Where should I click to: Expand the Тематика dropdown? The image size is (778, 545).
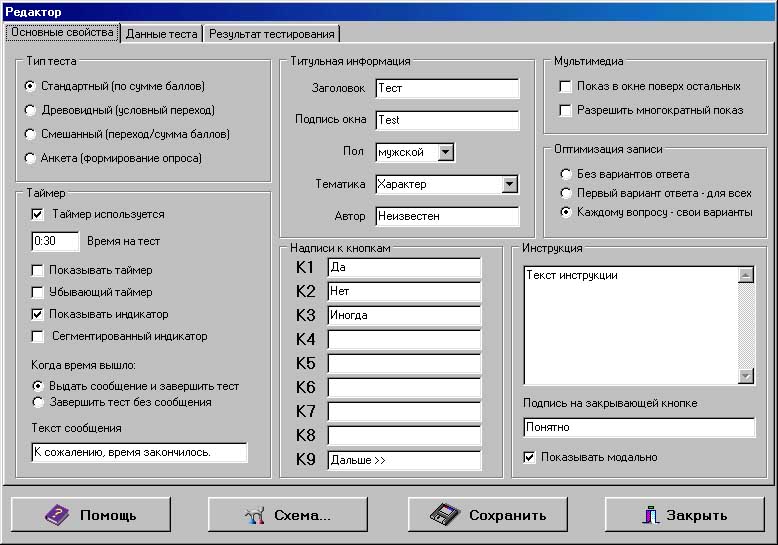(x=510, y=184)
